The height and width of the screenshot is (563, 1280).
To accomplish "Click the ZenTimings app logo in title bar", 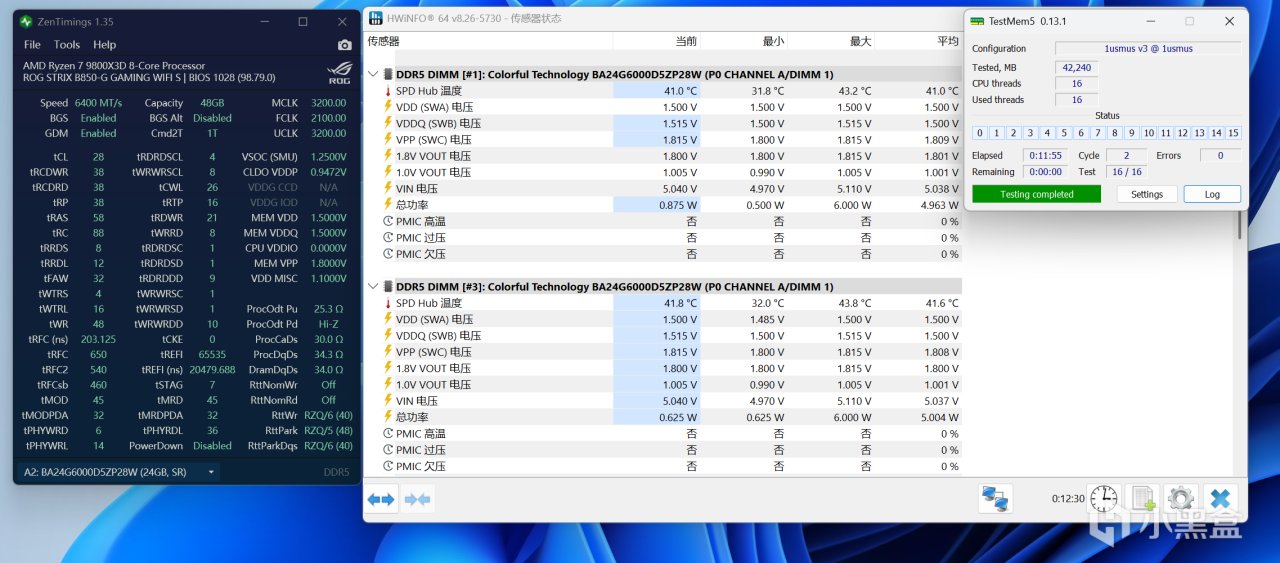I will pyautogui.click(x=26, y=21).
